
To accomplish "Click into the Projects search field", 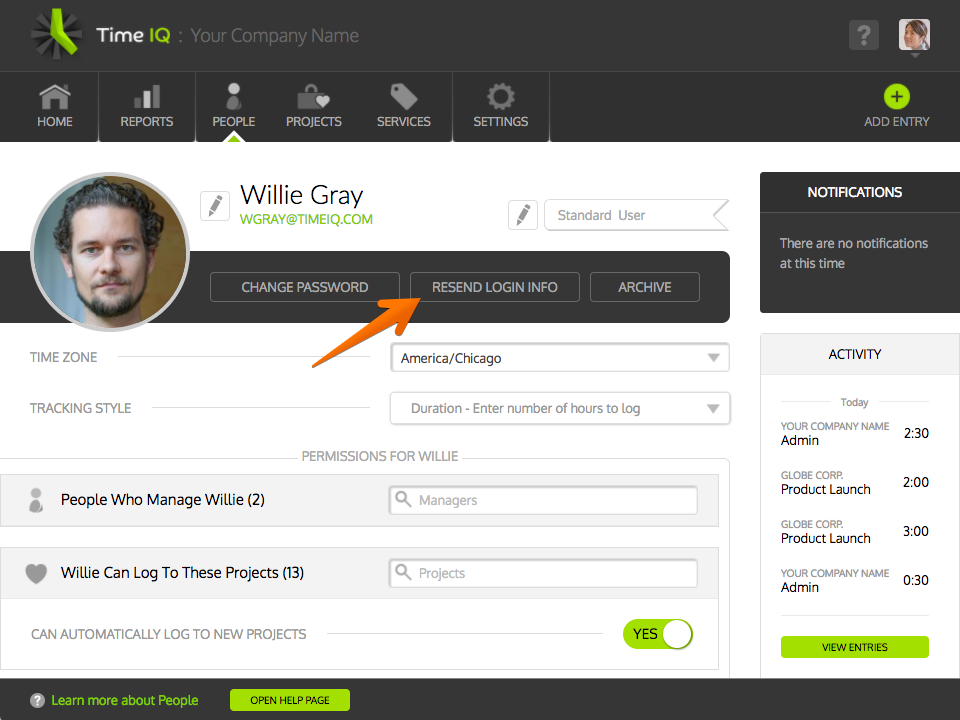I will (543, 573).
